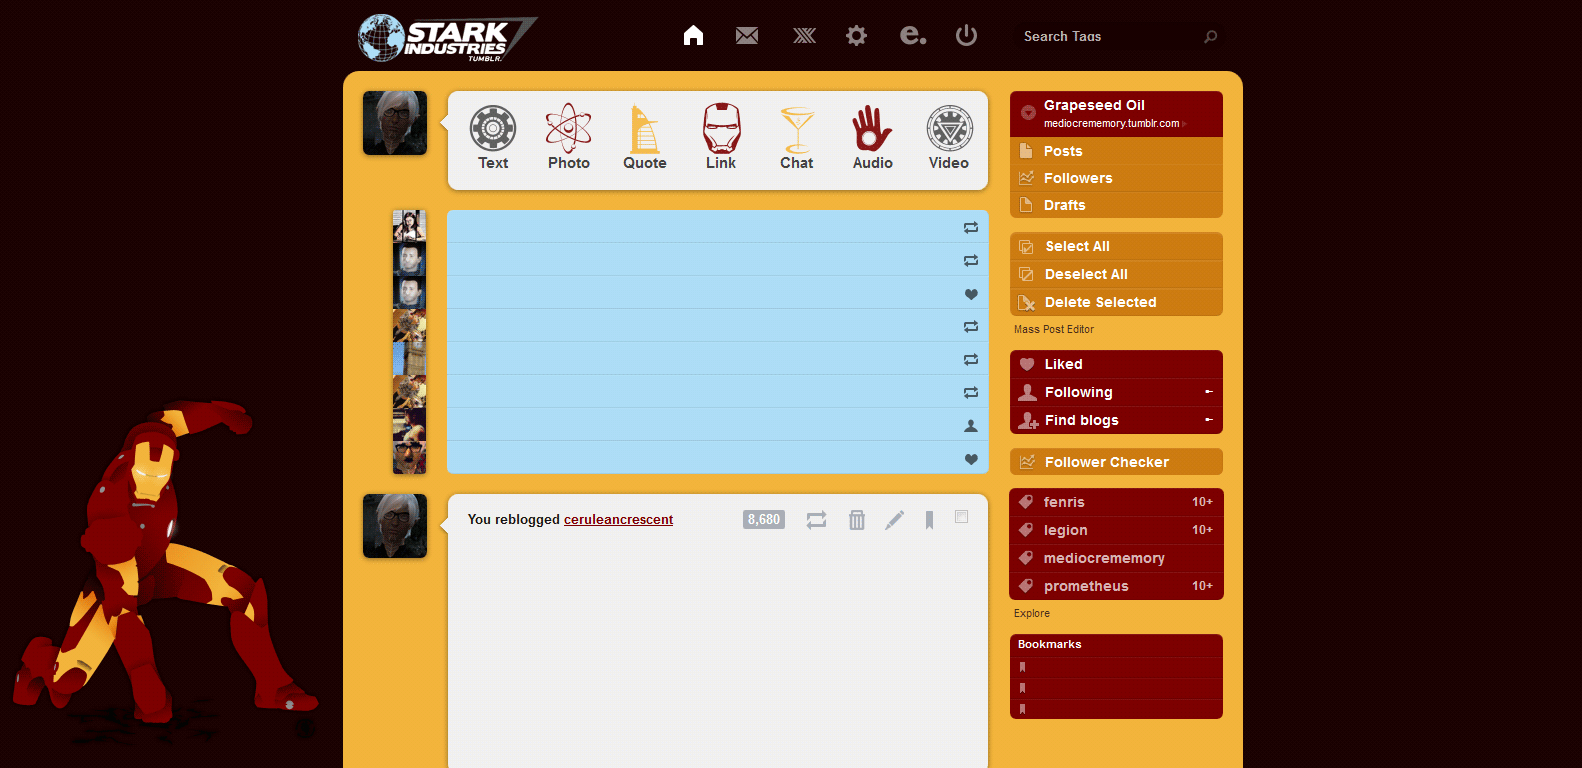This screenshot has width=1582, height=768.
Task: Open settings gear in top navigation
Action: coord(856,36)
